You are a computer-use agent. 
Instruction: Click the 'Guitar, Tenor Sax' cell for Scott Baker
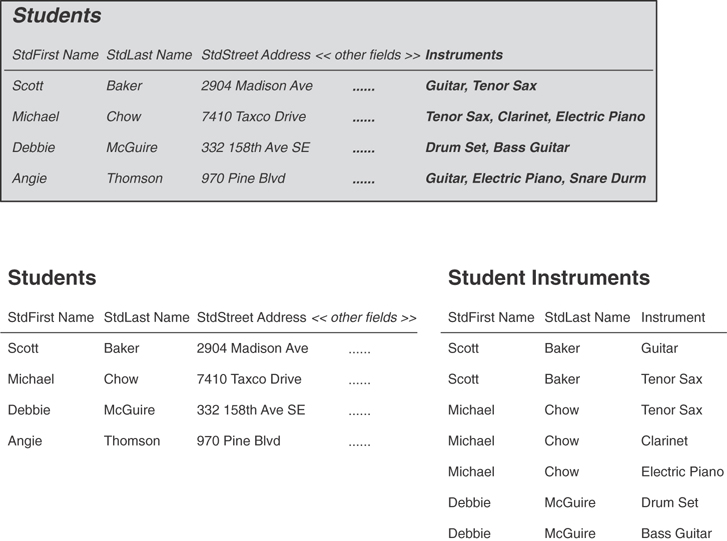coord(481,86)
